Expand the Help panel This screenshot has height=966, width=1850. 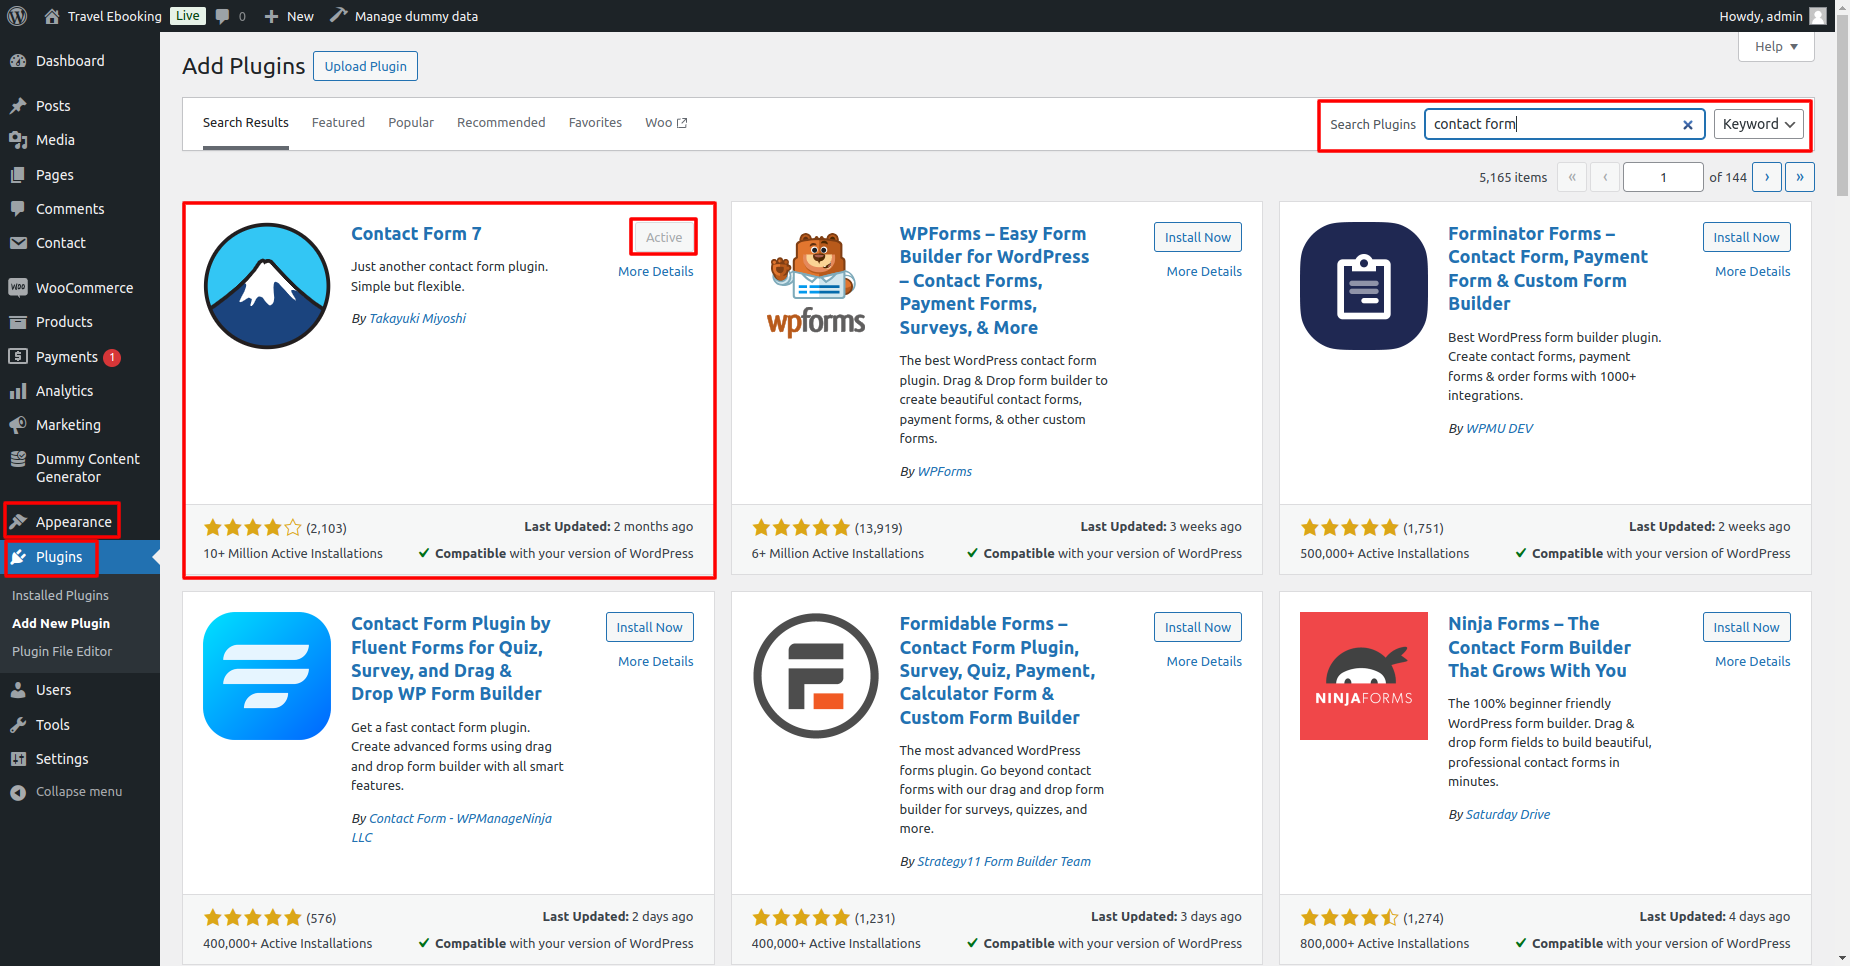pos(1776,47)
